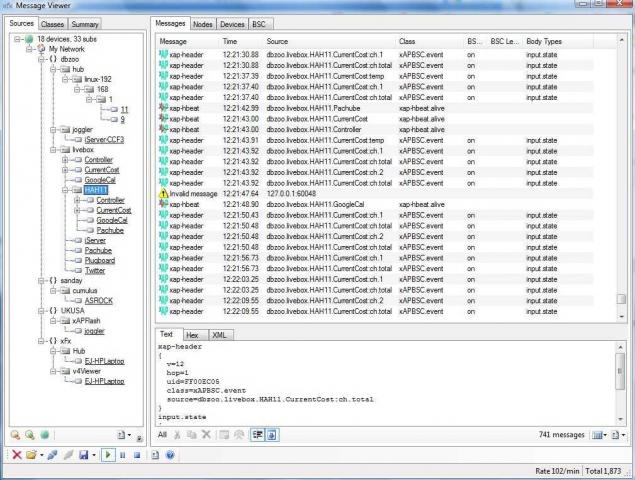The image size is (635, 480).
Task: Click the red X delete icon in bottom toolbar
Action: [17, 455]
